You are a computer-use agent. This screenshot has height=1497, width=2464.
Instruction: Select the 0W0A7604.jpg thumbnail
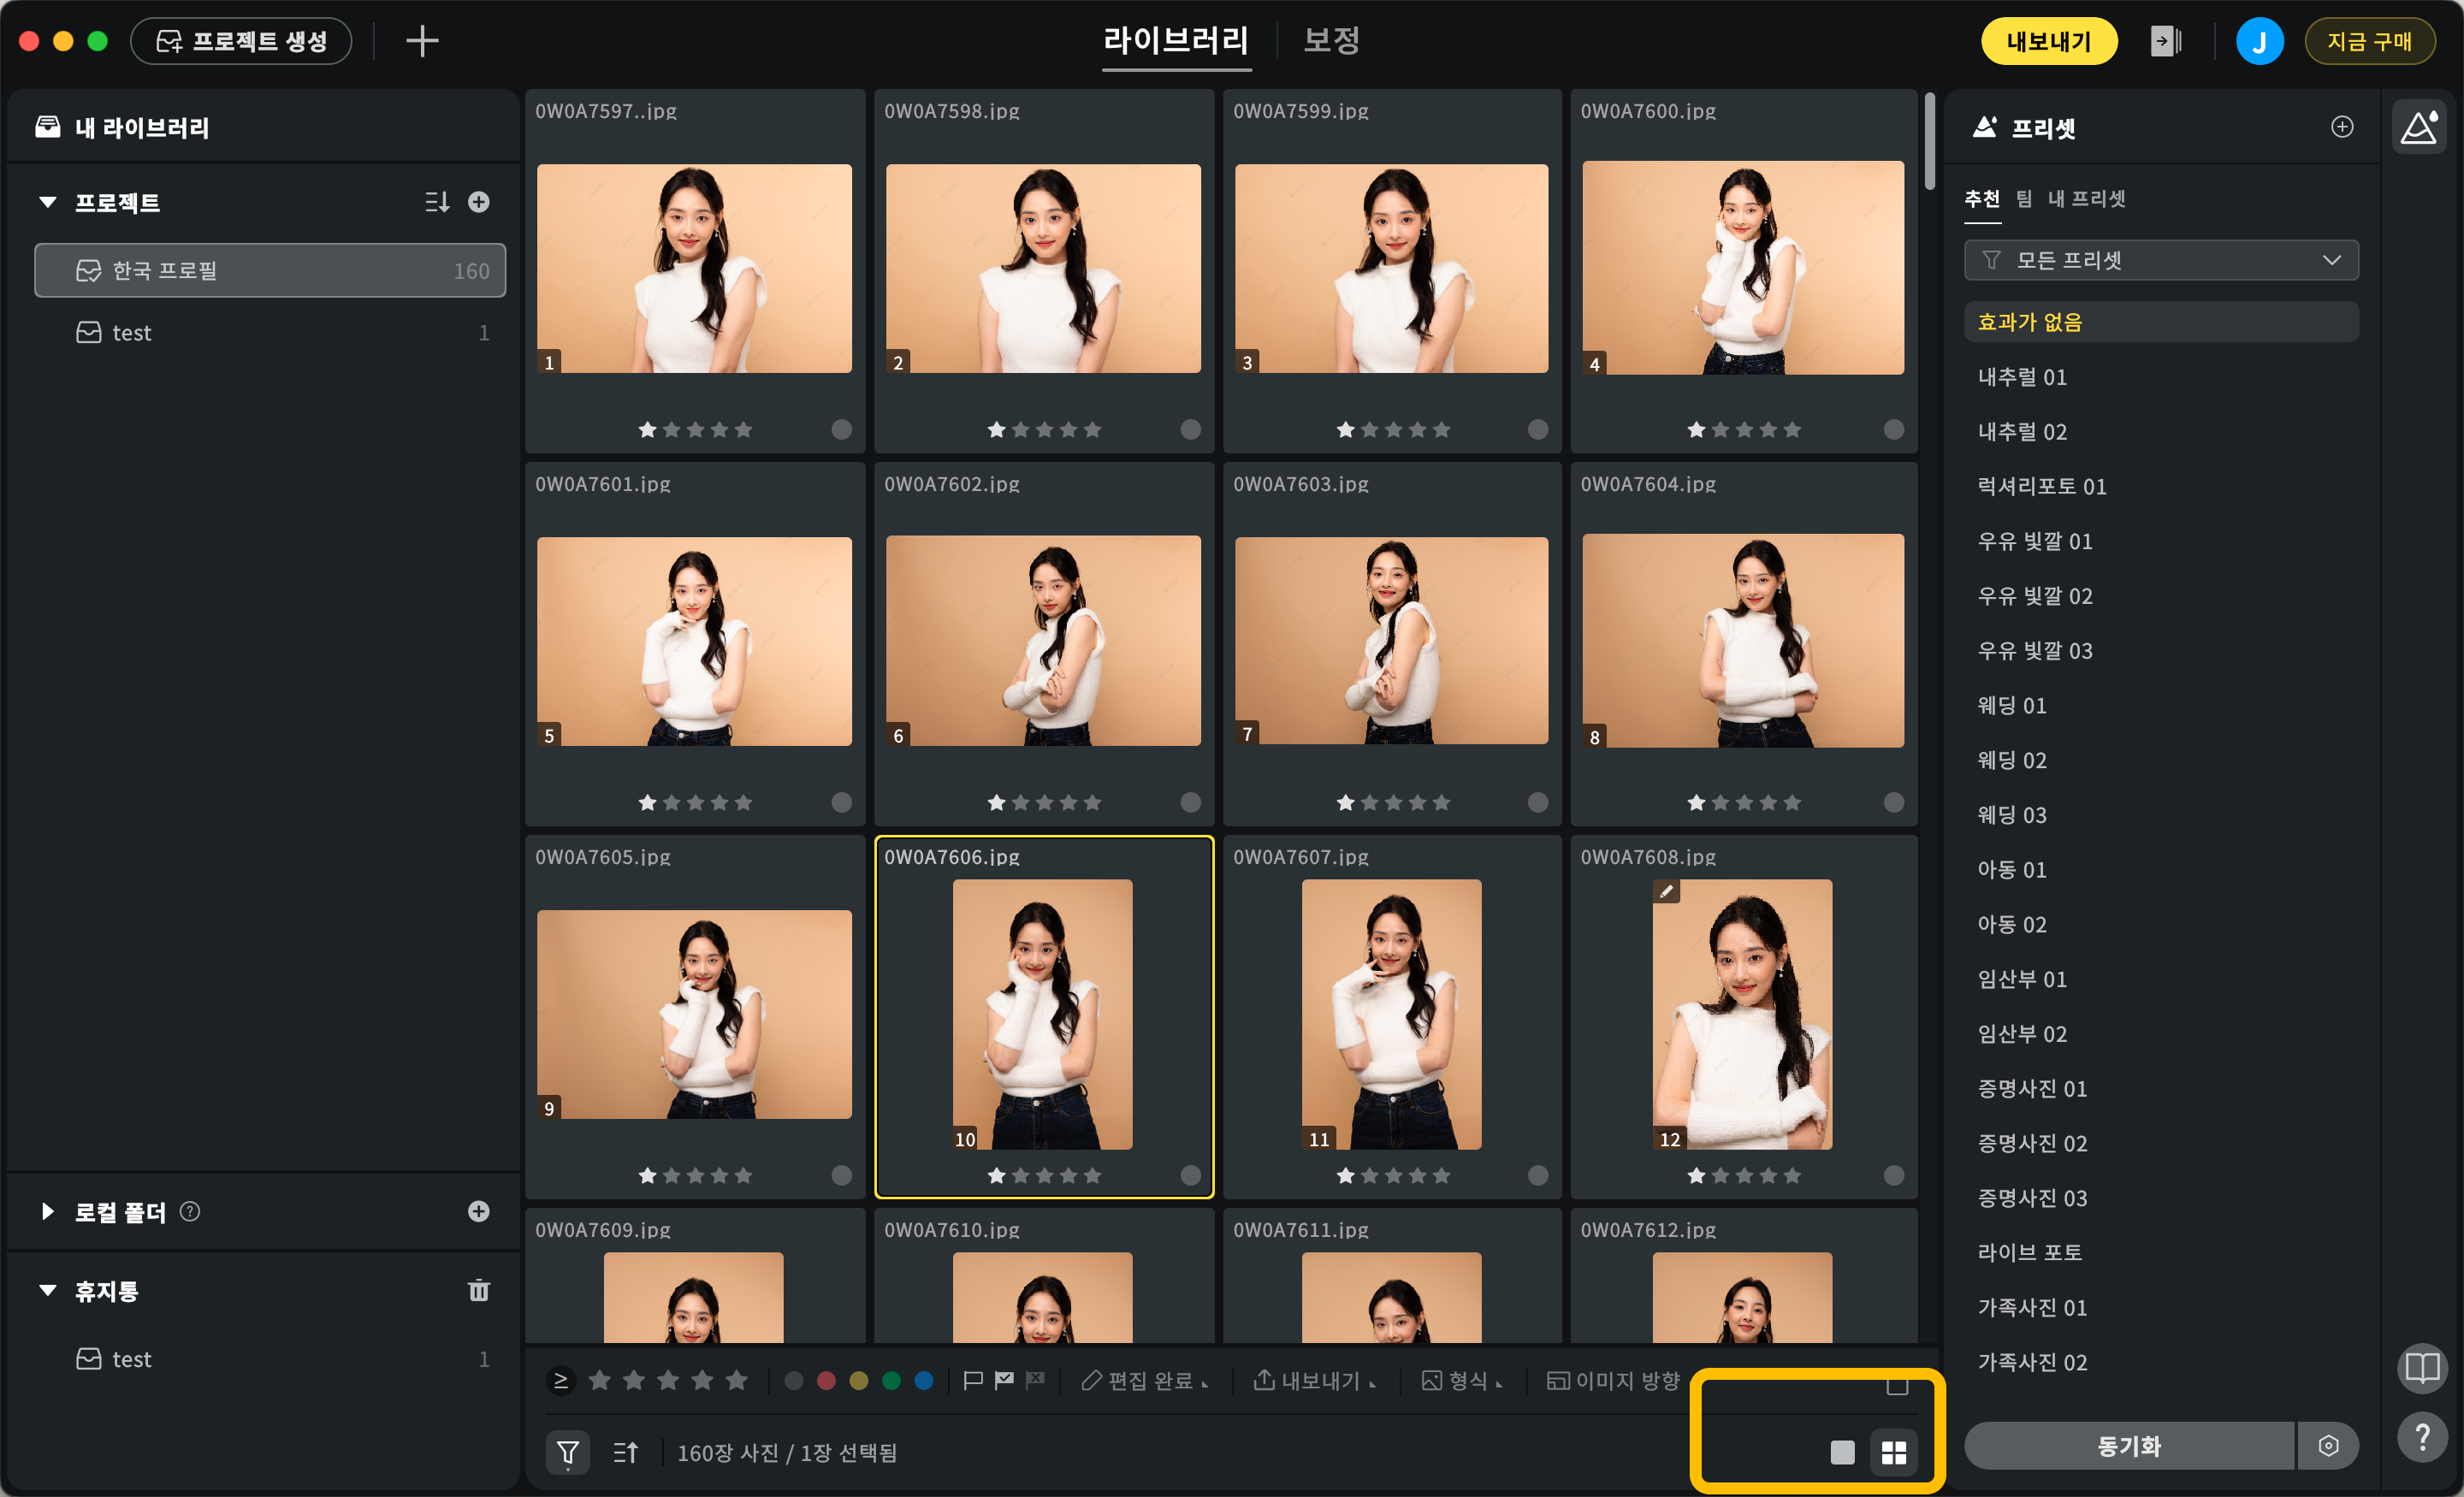1743,641
